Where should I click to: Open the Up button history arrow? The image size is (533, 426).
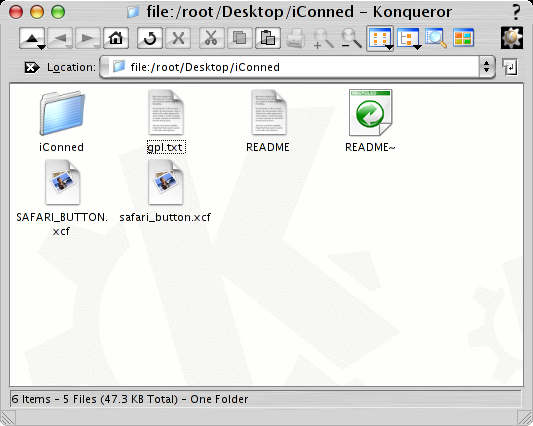41,47
